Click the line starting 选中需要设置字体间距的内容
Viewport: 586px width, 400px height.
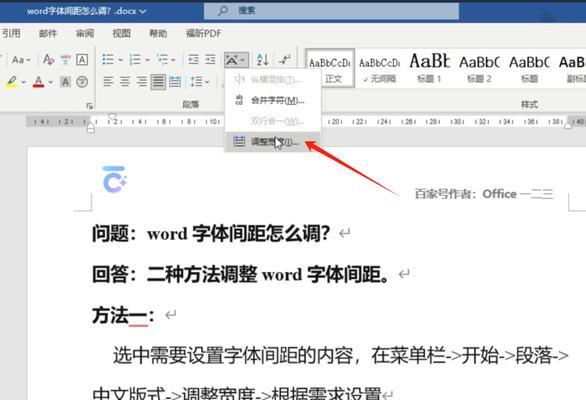click(341, 356)
